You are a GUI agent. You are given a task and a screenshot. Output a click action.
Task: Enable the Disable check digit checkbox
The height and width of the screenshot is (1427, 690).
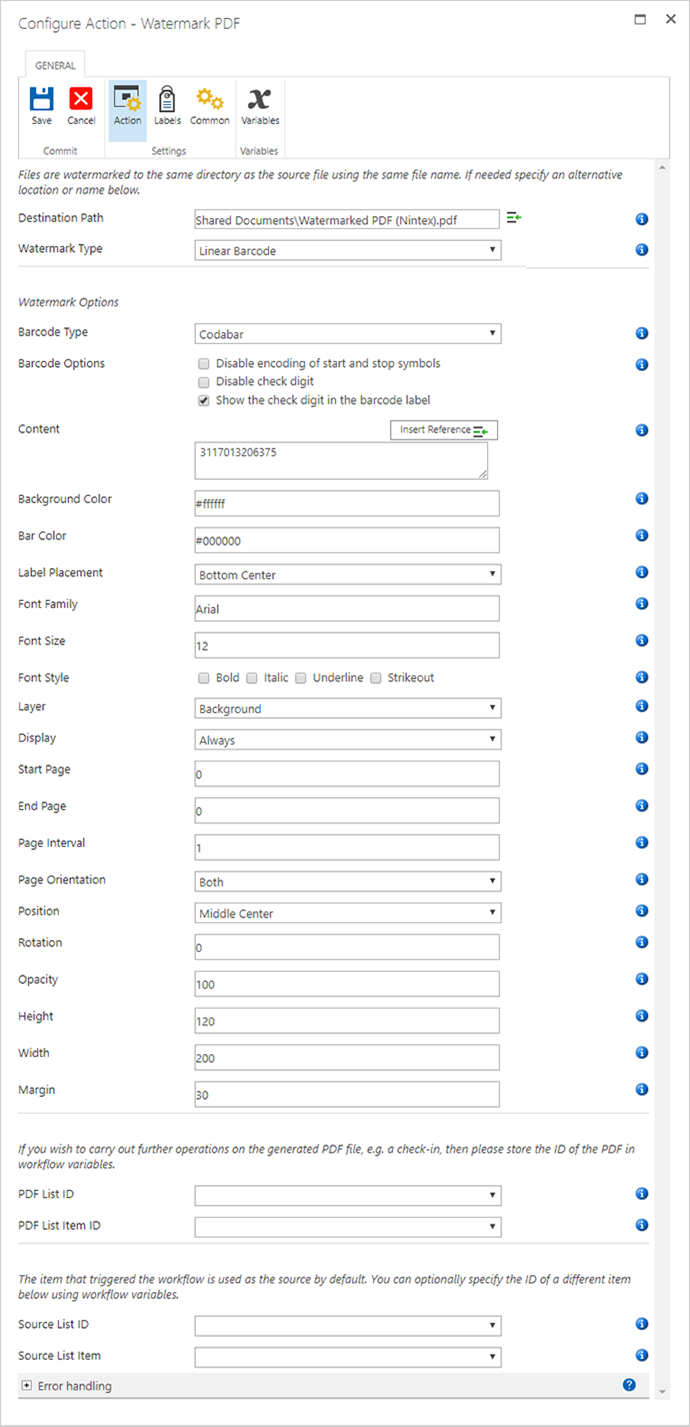[204, 382]
